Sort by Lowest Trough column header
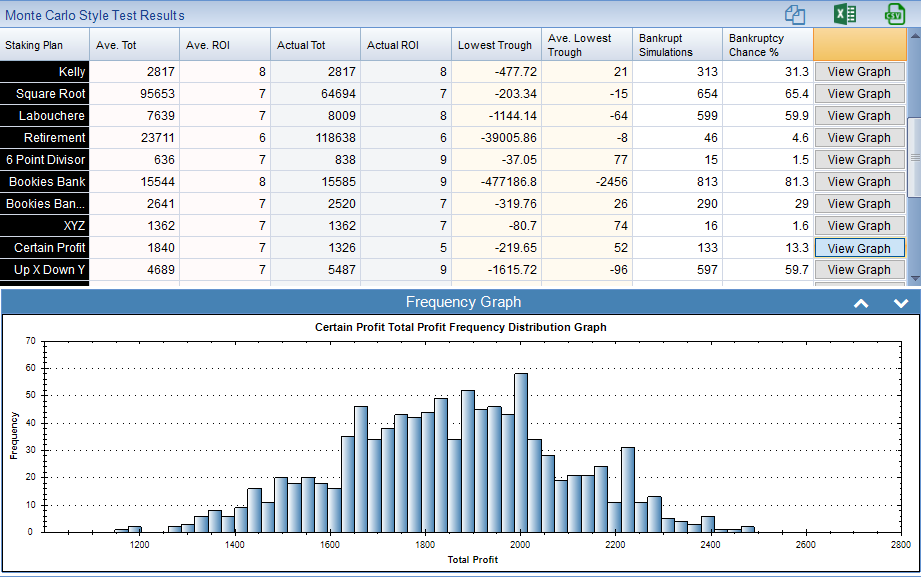 click(x=495, y=45)
